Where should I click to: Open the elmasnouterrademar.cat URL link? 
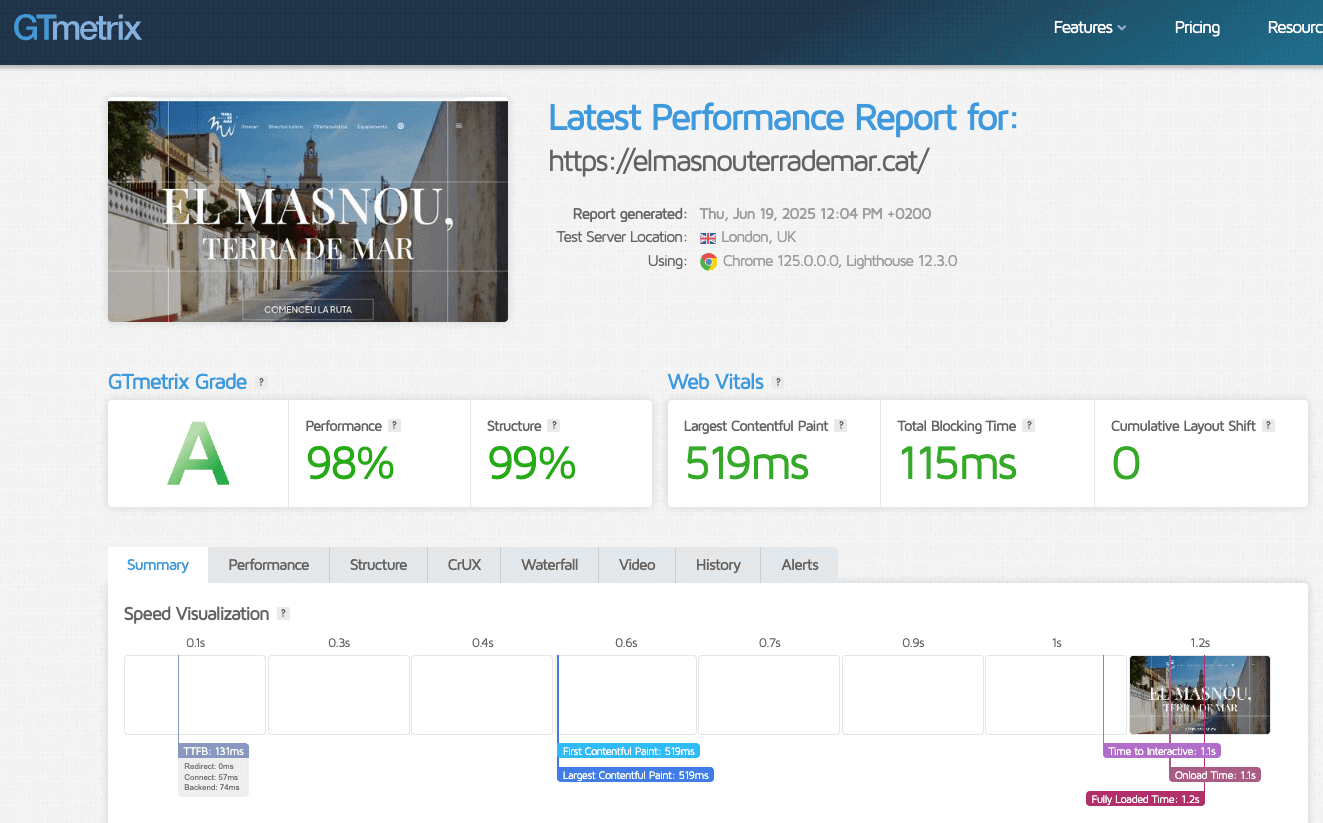740,160
